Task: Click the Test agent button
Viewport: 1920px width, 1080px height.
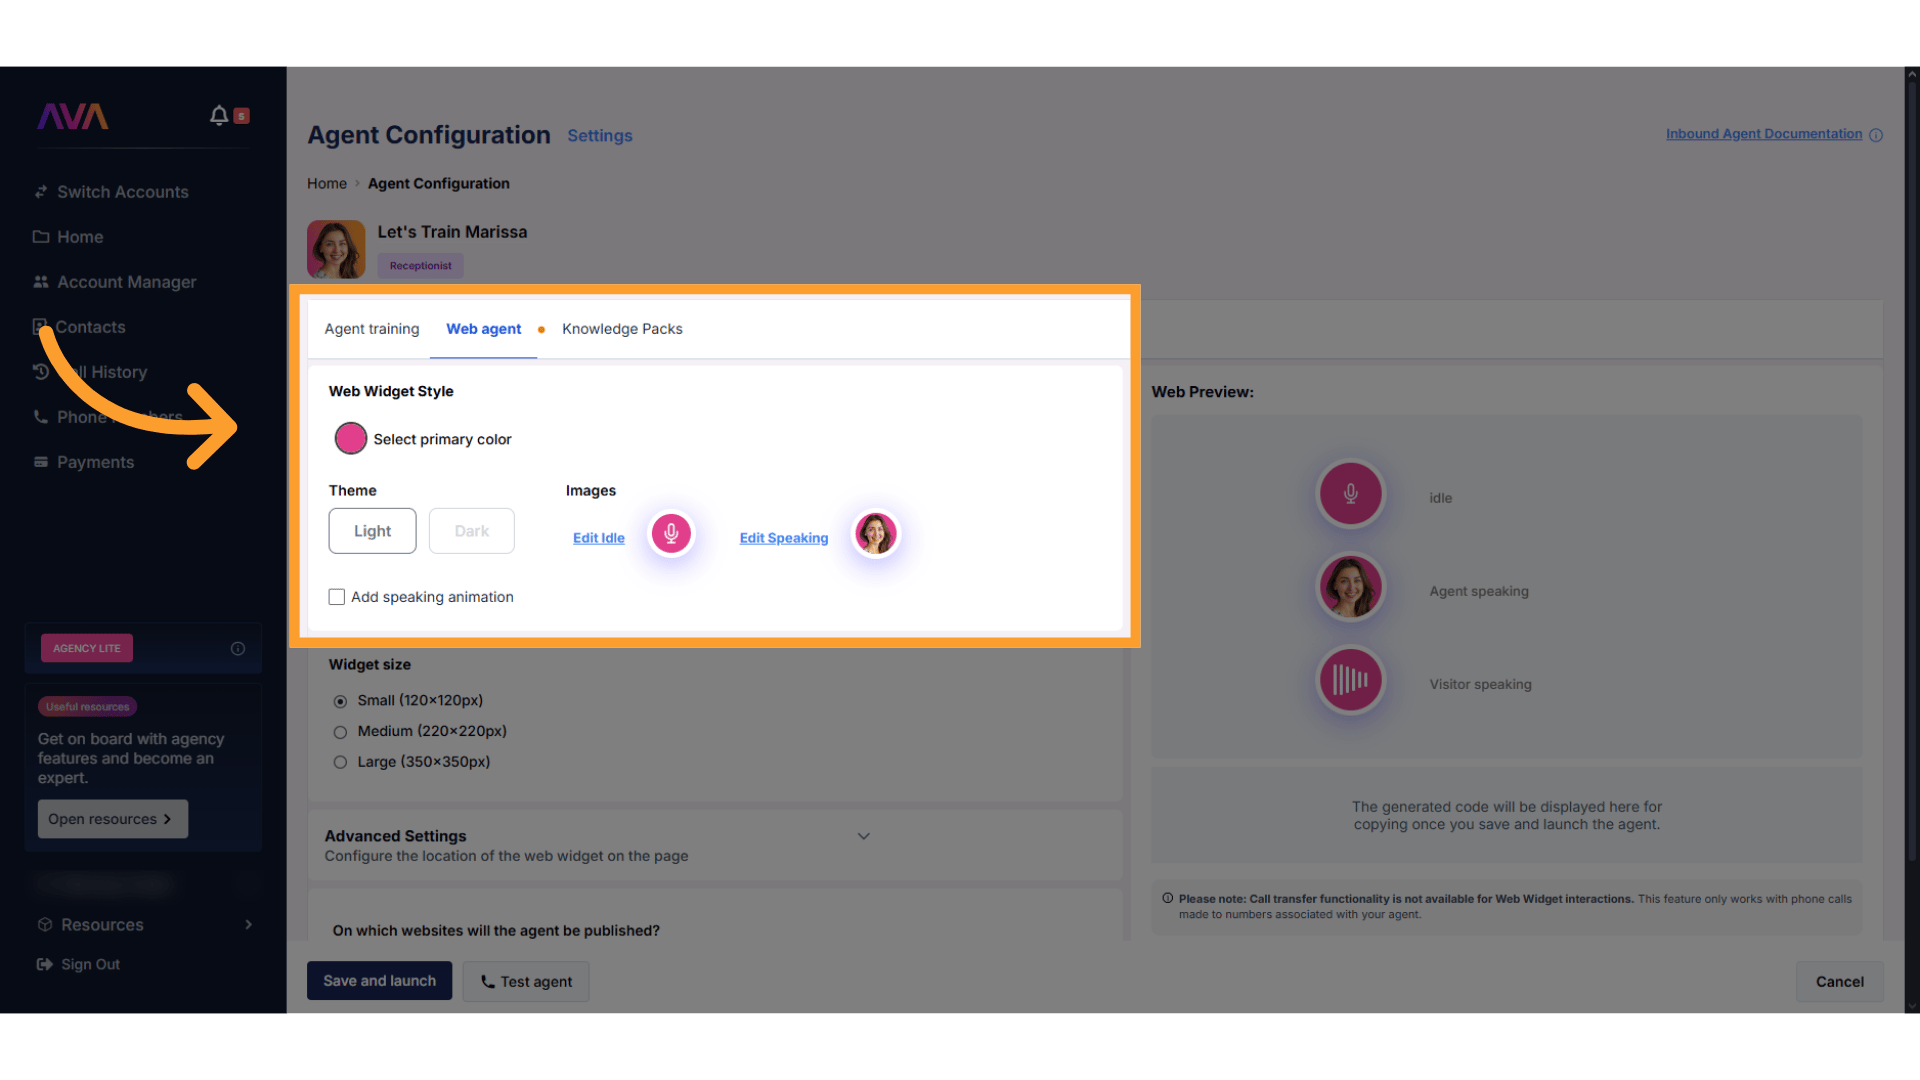Action: pyautogui.click(x=526, y=981)
